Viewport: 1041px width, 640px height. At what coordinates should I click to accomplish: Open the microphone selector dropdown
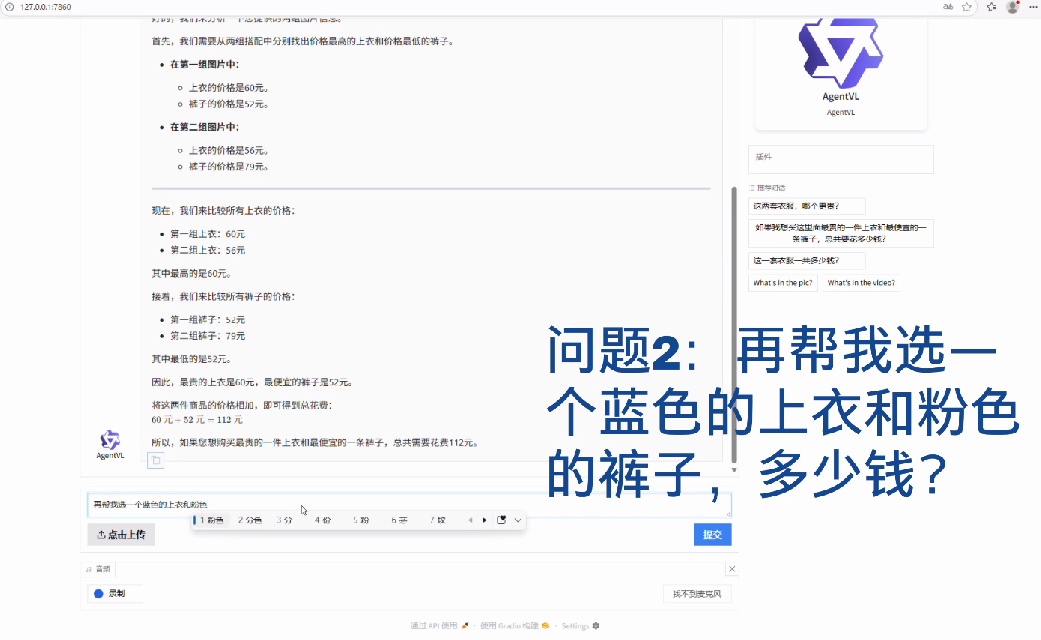point(696,594)
